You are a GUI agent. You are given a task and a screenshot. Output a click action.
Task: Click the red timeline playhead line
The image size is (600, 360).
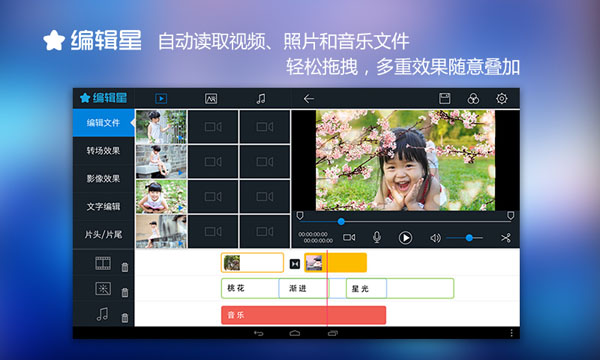click(x=327, y=288)
